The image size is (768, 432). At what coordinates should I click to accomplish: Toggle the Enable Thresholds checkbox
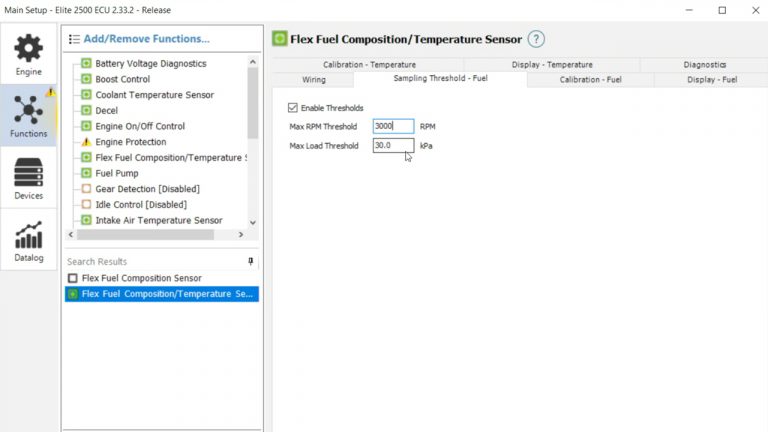[x=292, y=108]
